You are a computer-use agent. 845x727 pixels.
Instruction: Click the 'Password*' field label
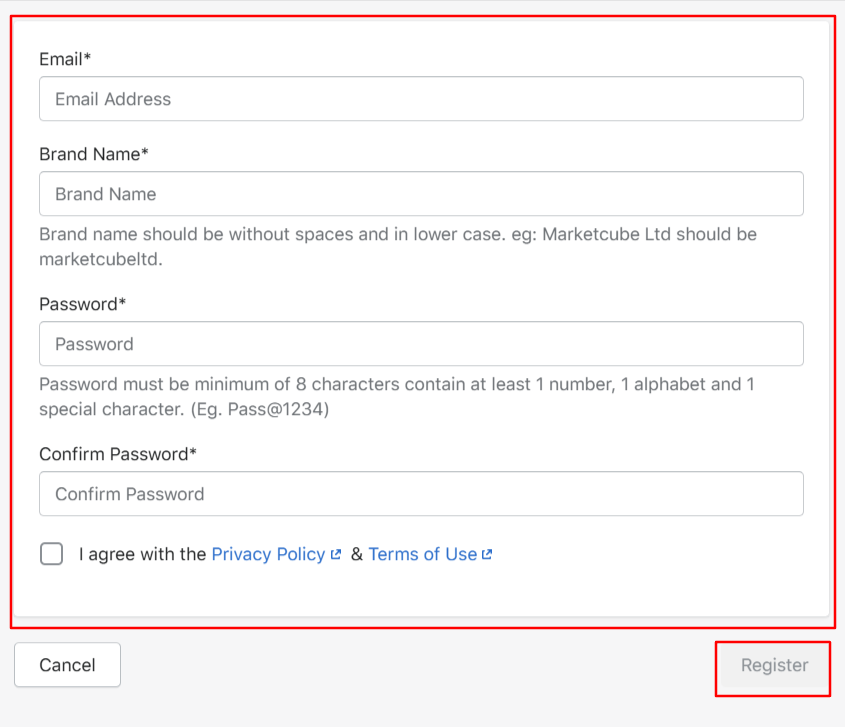tap(82, 304)
